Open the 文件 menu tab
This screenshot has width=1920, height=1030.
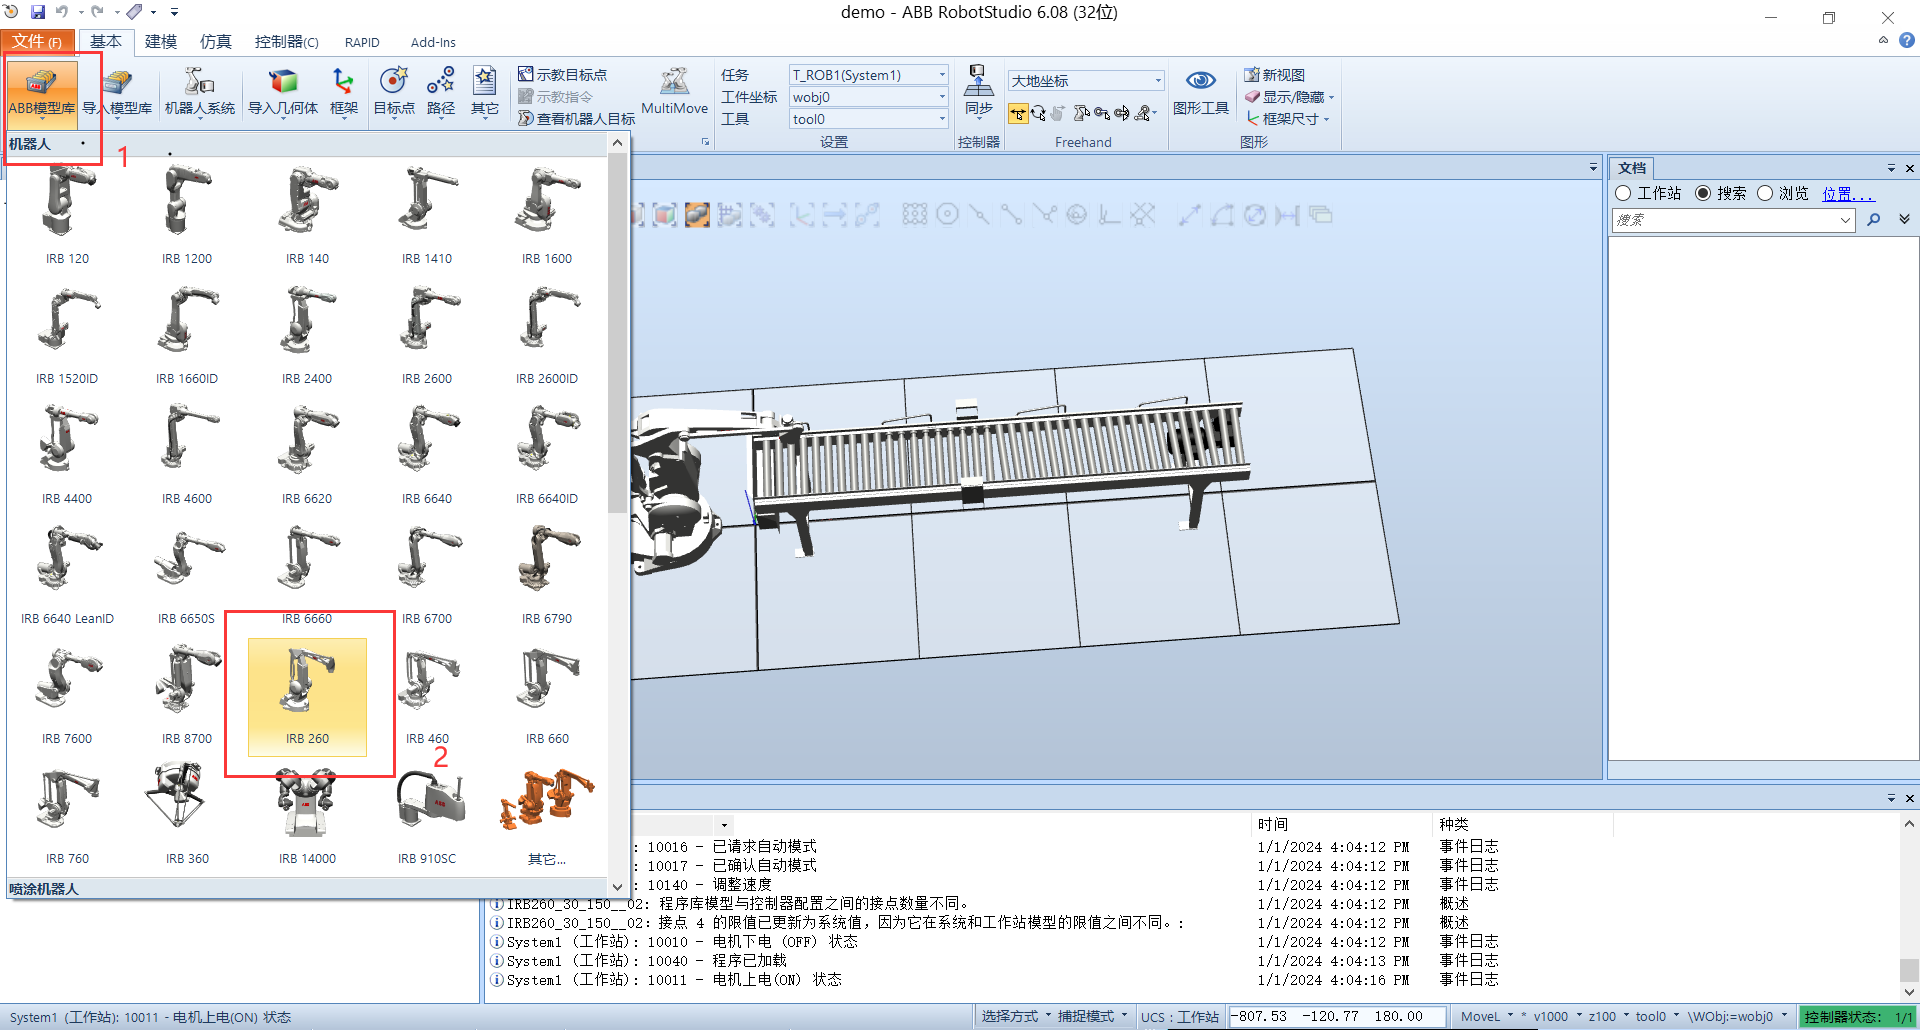[x=37, y=41]
